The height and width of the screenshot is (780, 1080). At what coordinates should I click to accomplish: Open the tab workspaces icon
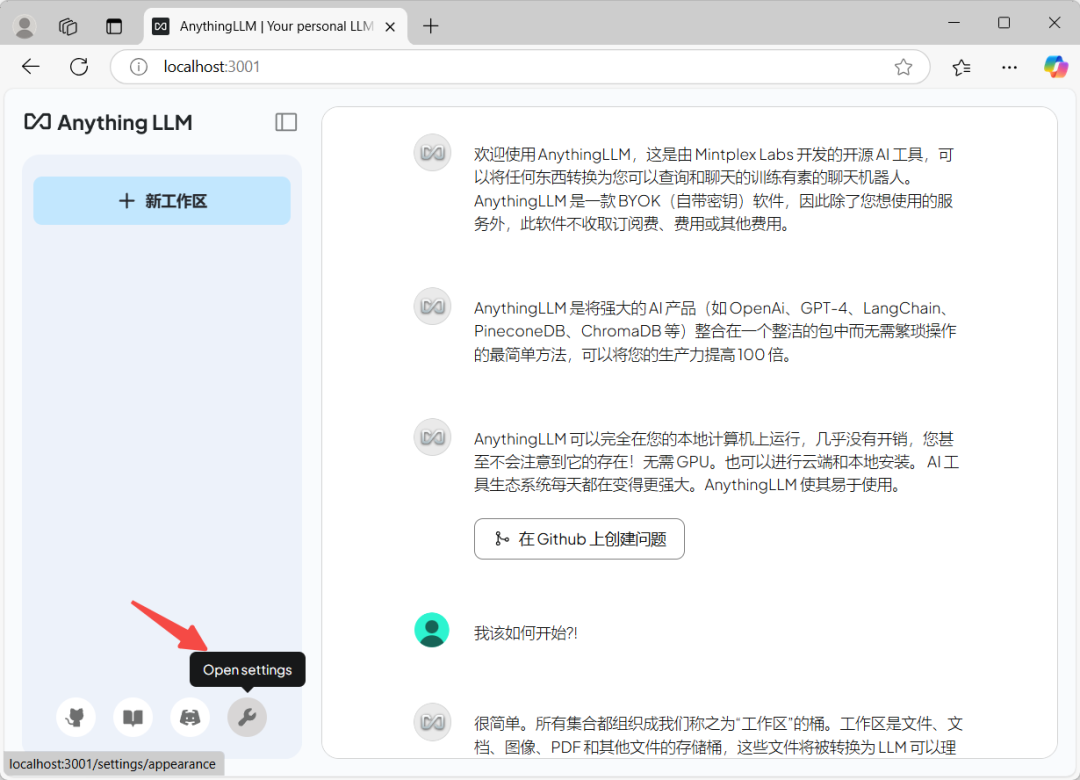[68, 26]
